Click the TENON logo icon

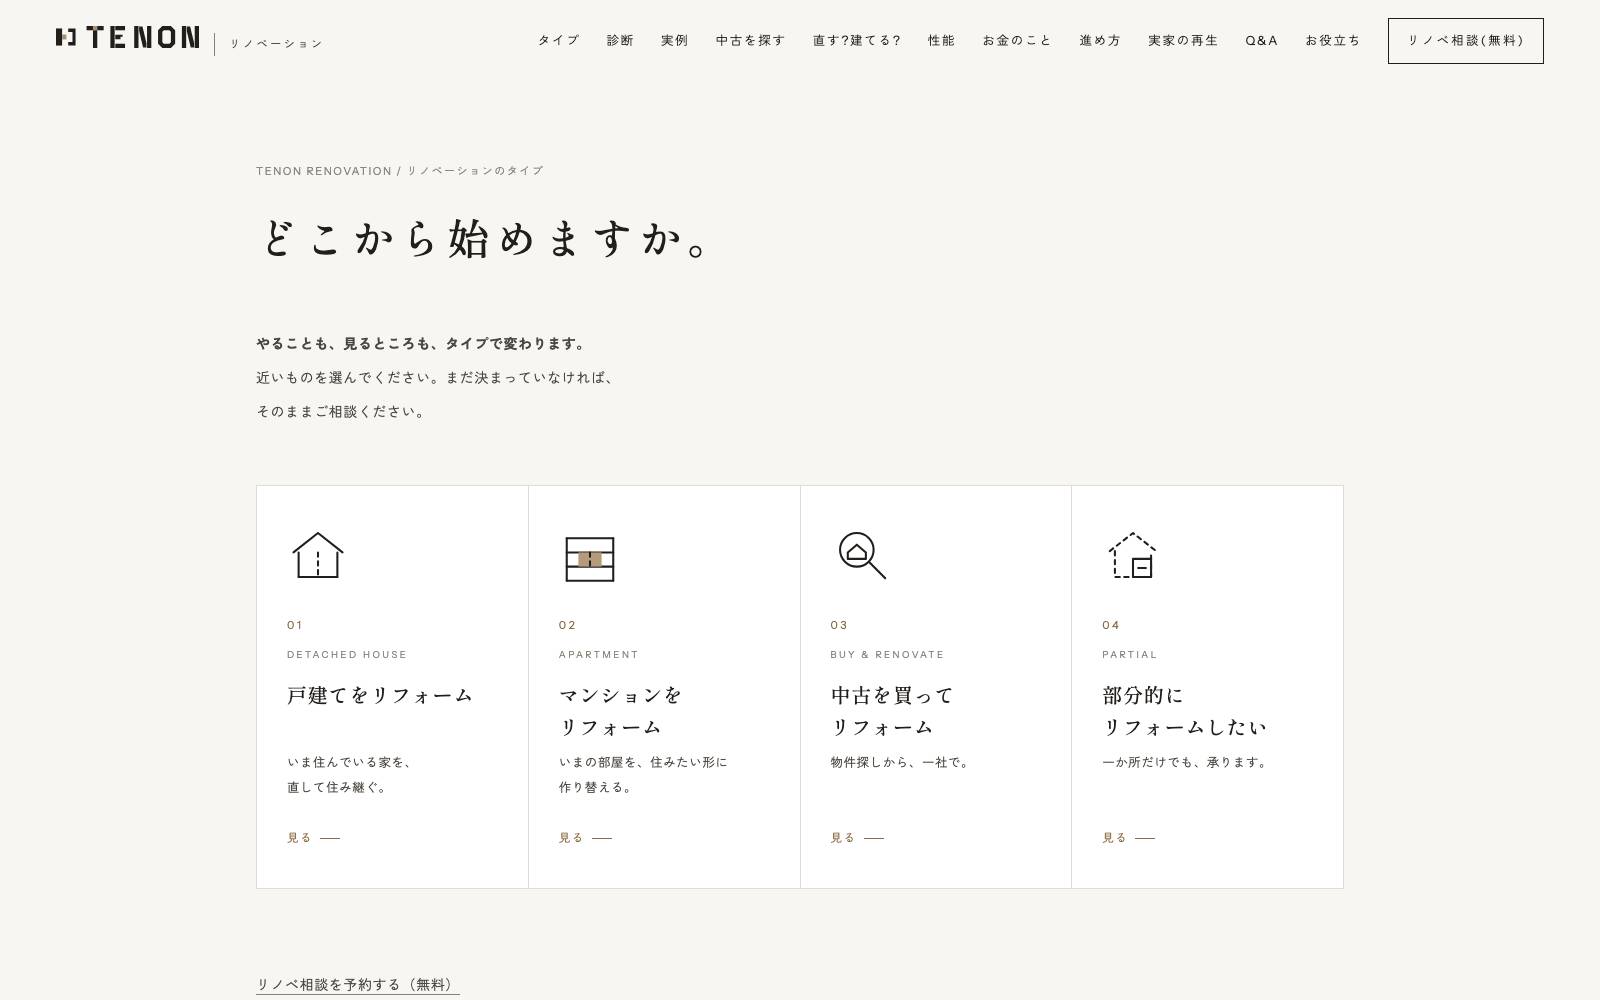[x=66, y=38]
